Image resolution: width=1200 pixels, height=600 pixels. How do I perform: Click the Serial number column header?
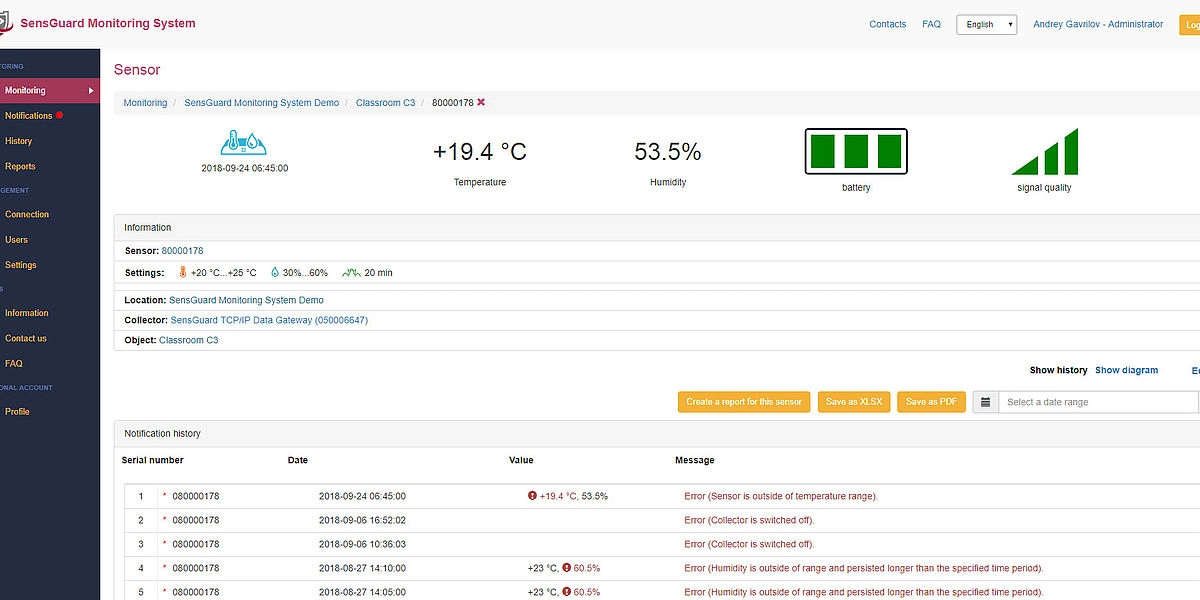coord(153,460)
